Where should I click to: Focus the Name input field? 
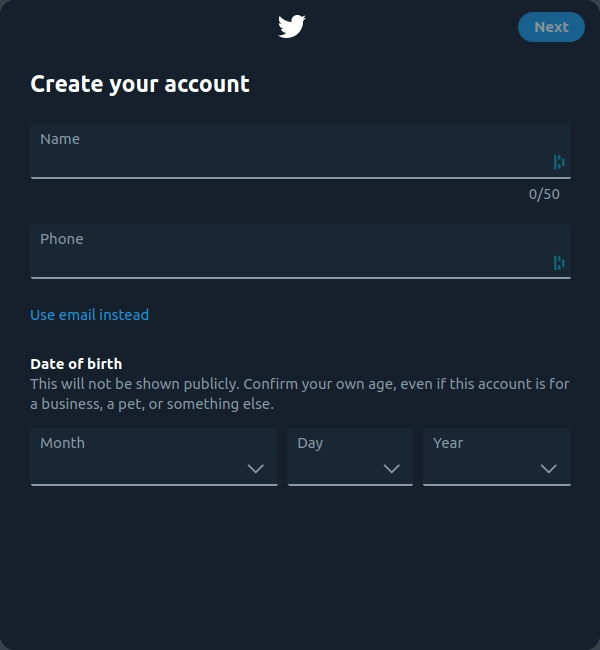(290, 160)
